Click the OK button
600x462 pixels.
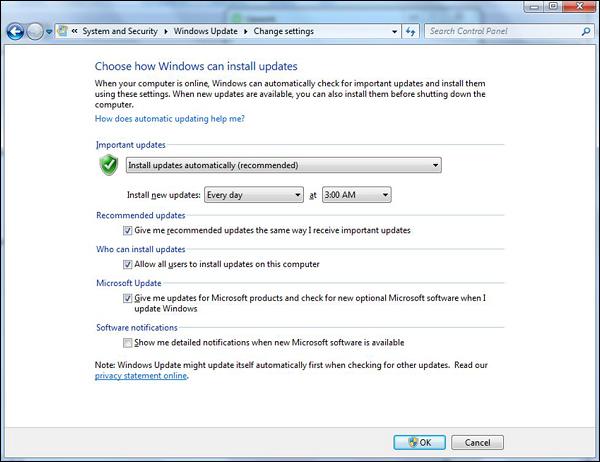[x=419, y=442]
